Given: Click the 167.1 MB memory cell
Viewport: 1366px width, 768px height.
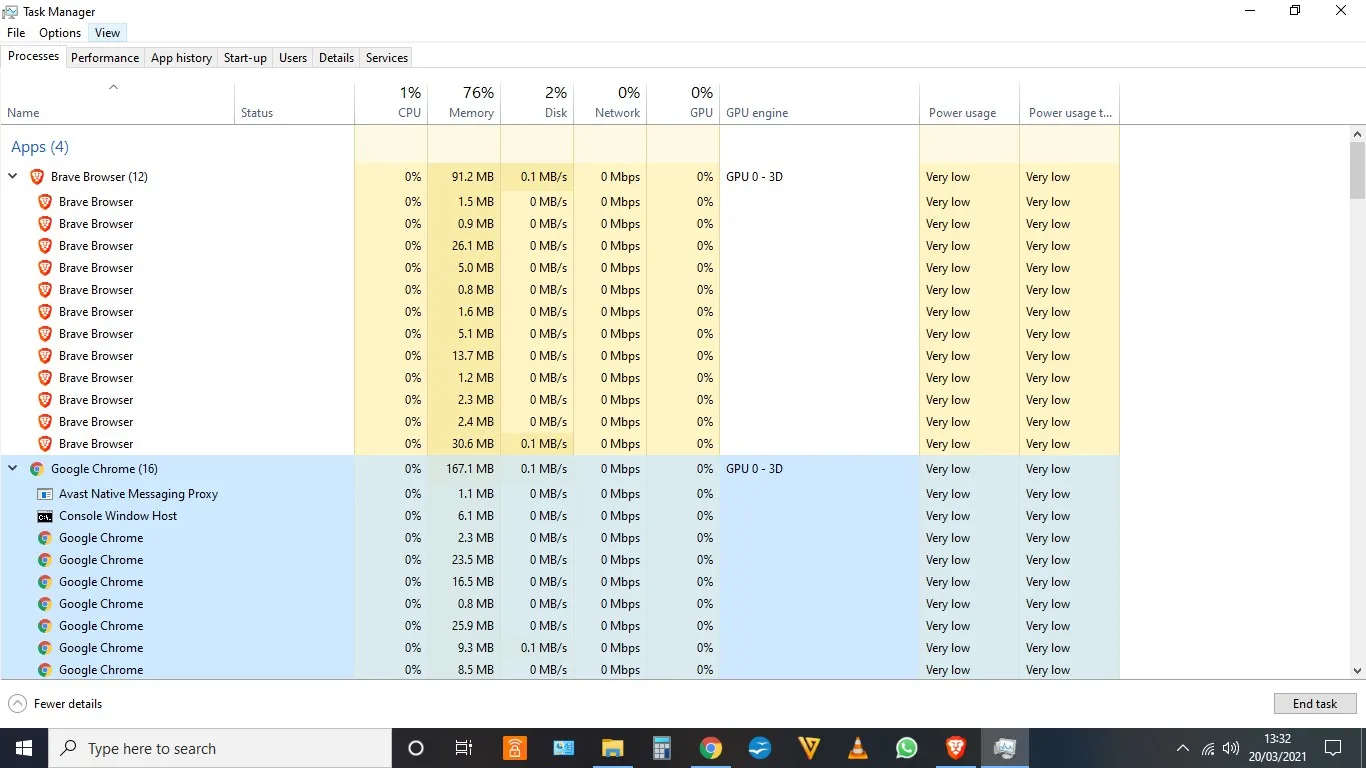Looking at the screenshot, I should [x=464, y=469].
